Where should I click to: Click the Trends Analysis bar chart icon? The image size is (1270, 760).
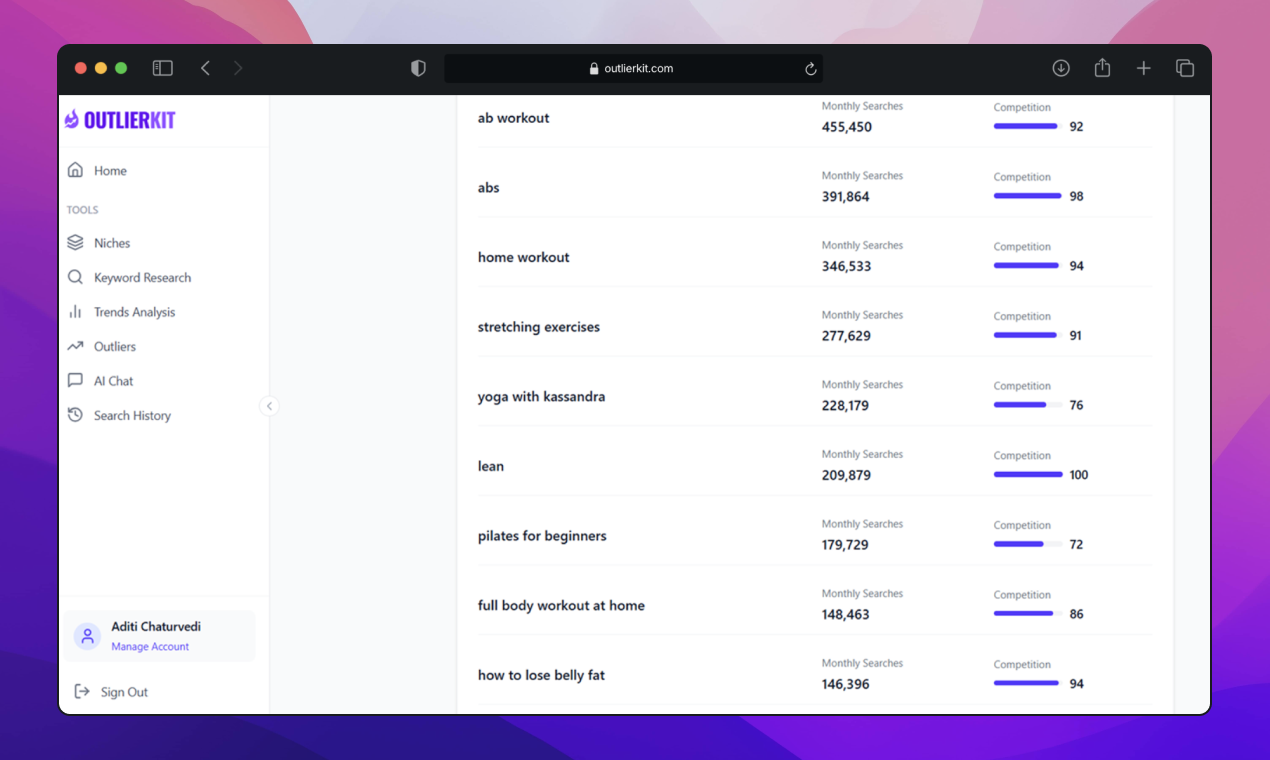(x=75, y=312)
